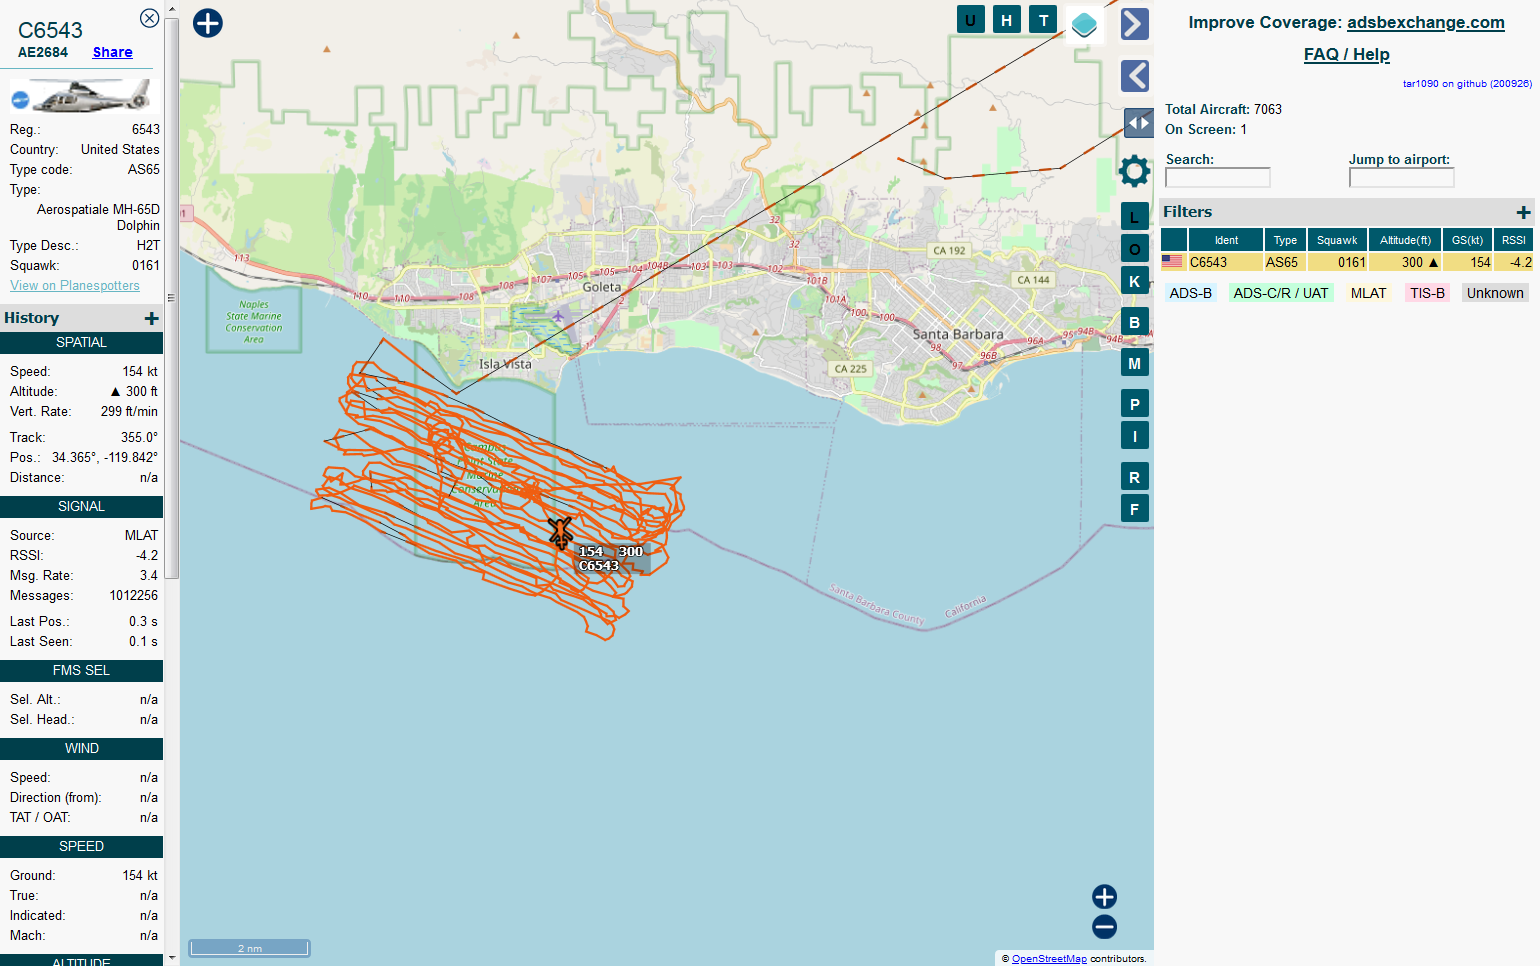
Task: Open View on Planespotters link
Action: [75, 285]
